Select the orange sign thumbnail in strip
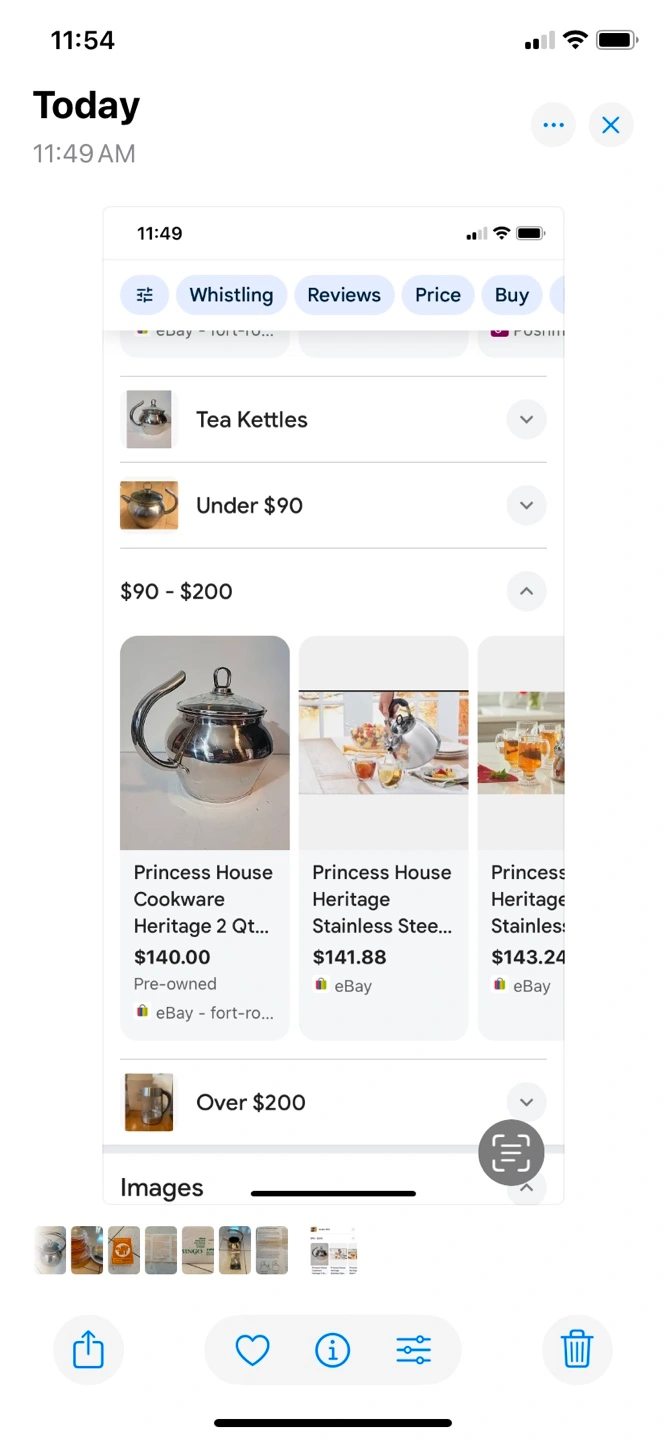 124,1250
